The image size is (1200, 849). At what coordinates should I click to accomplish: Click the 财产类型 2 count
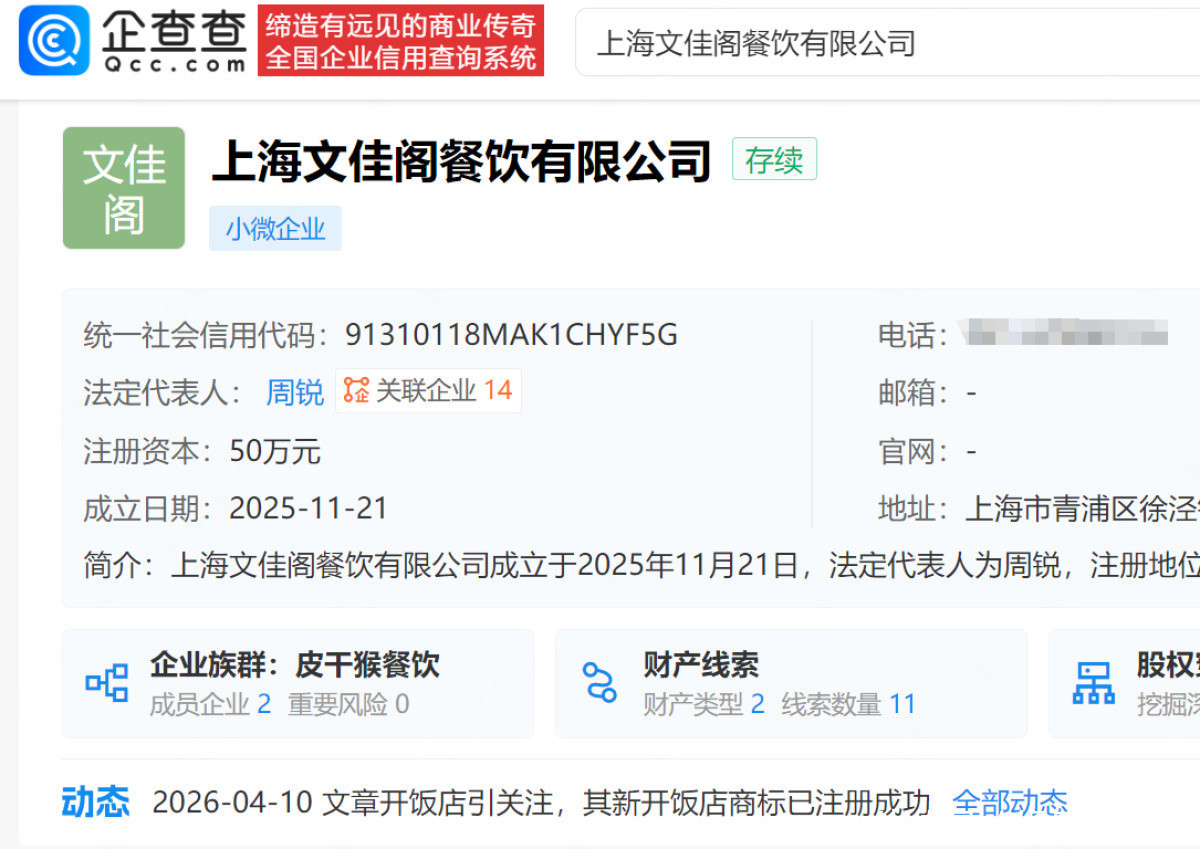757,704
